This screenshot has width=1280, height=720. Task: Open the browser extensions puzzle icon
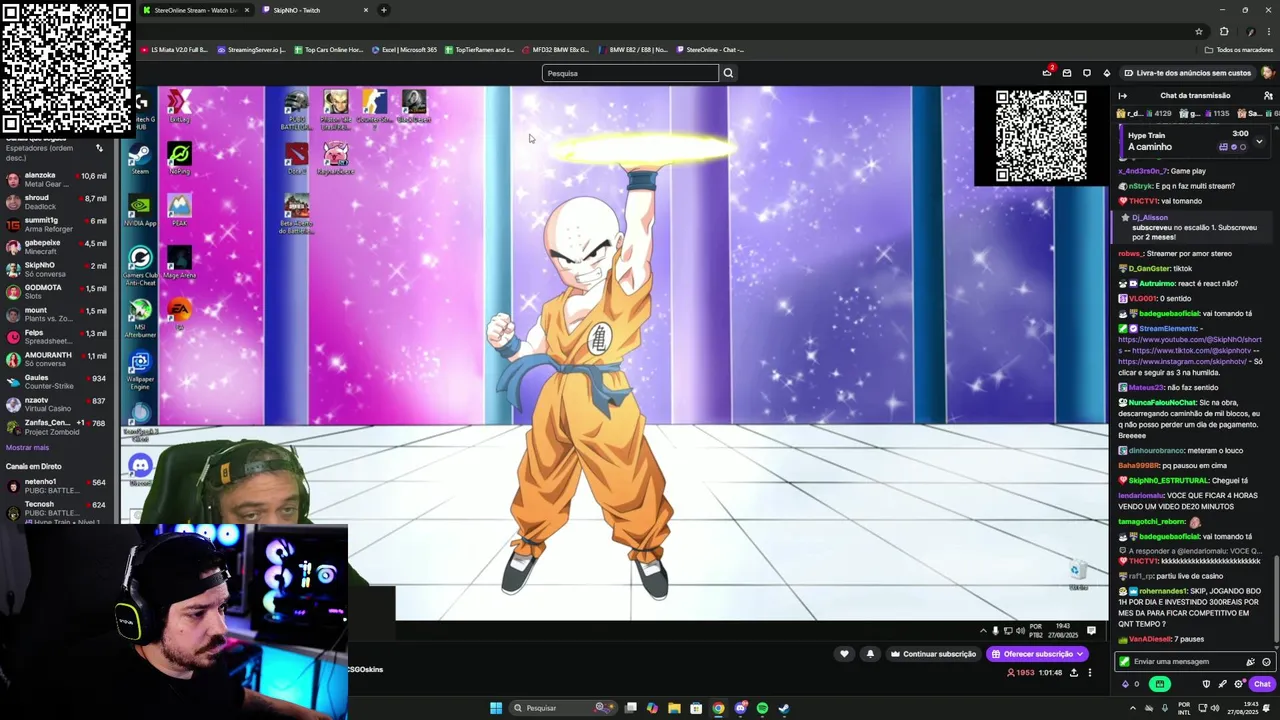tap(1224, 31)
